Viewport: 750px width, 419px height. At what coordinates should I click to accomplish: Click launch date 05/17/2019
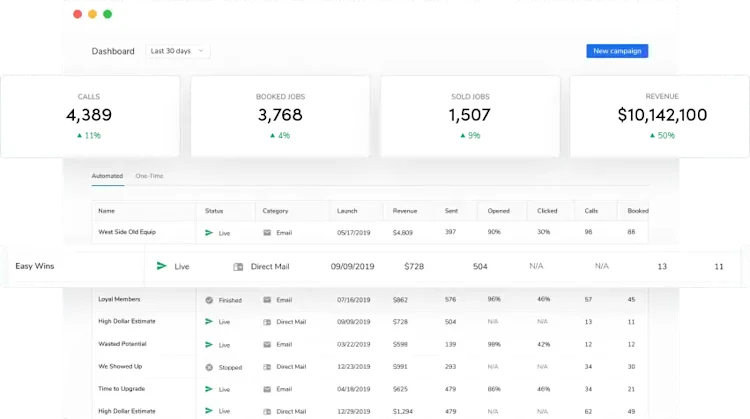pos(353,232)
